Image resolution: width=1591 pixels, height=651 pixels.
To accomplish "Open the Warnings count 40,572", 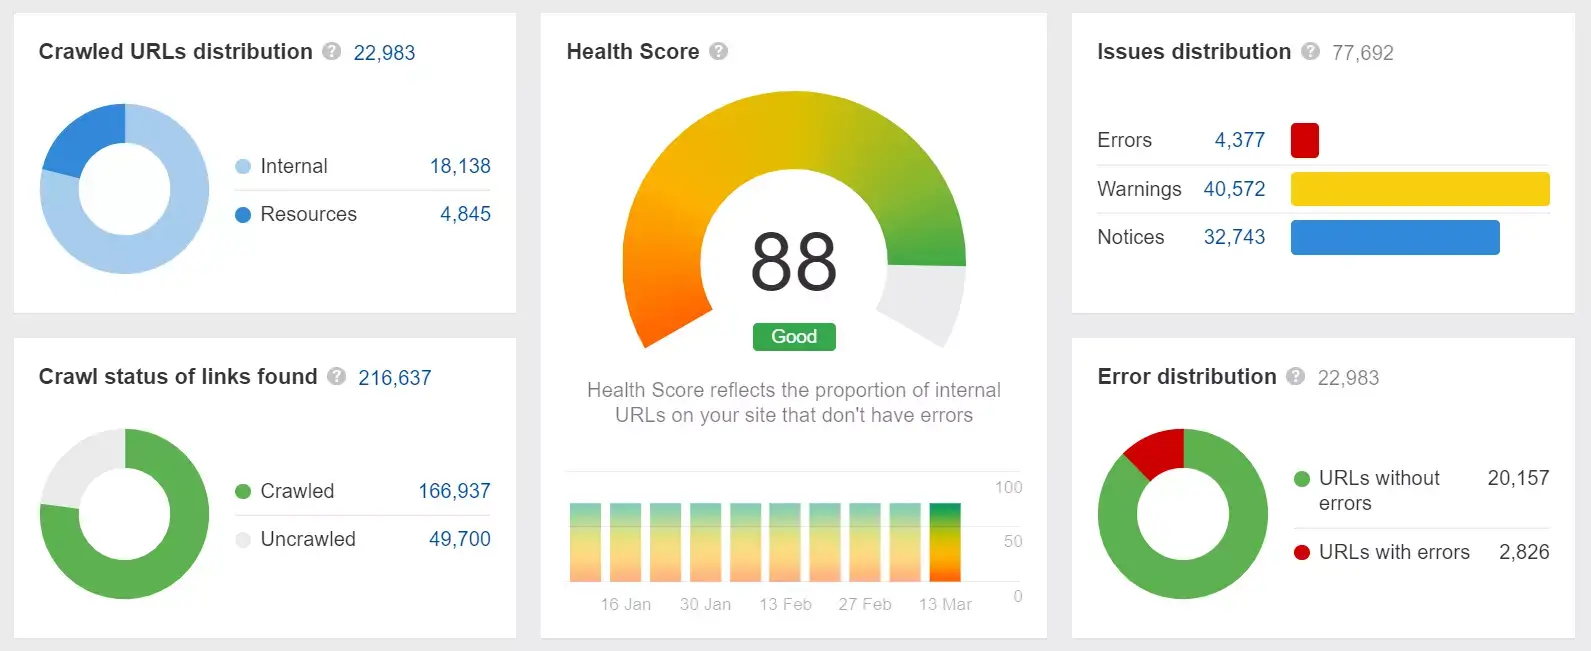I will (x=1235, y=189).
